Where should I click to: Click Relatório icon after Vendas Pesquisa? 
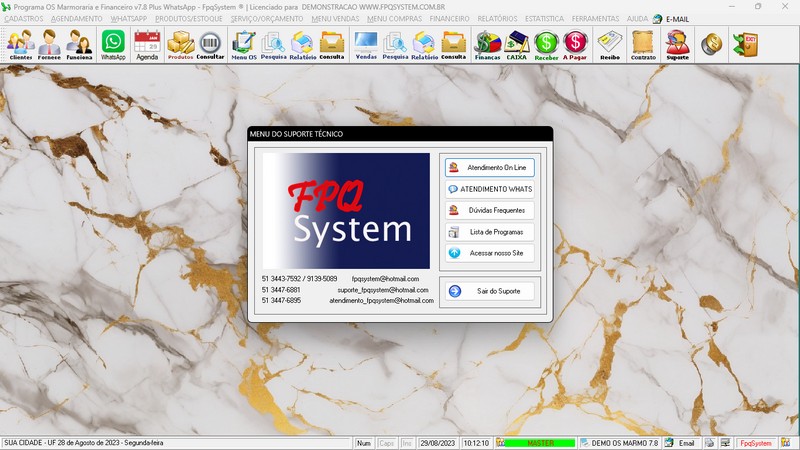tap(424, 44)
